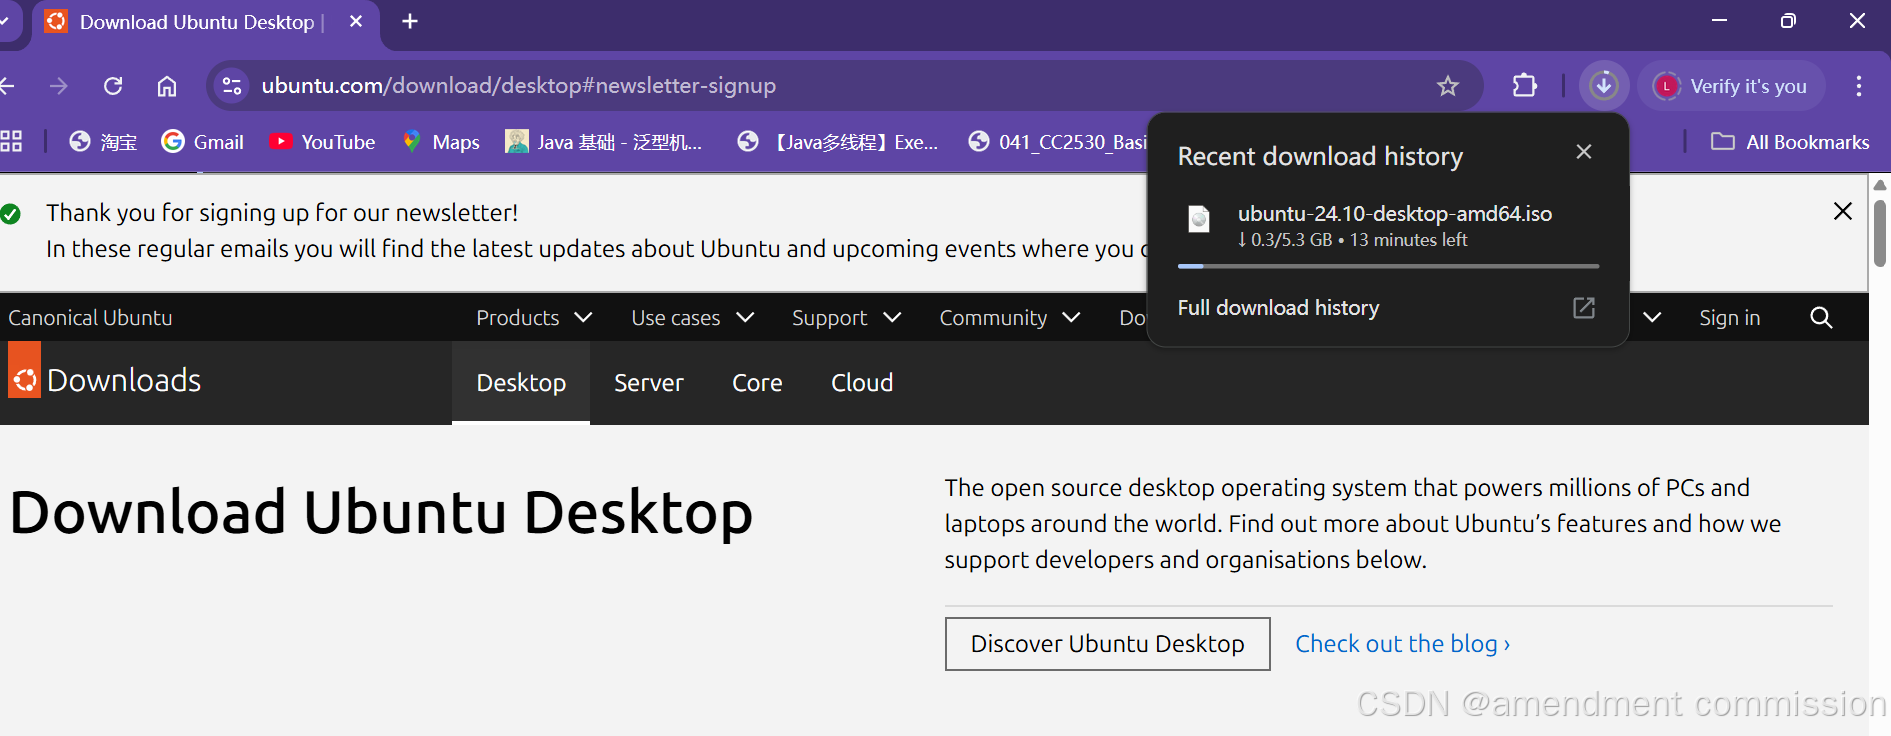Viewport: 1891px width, 736px height.
Task: Select the Core tab
Action: point(757,383)
